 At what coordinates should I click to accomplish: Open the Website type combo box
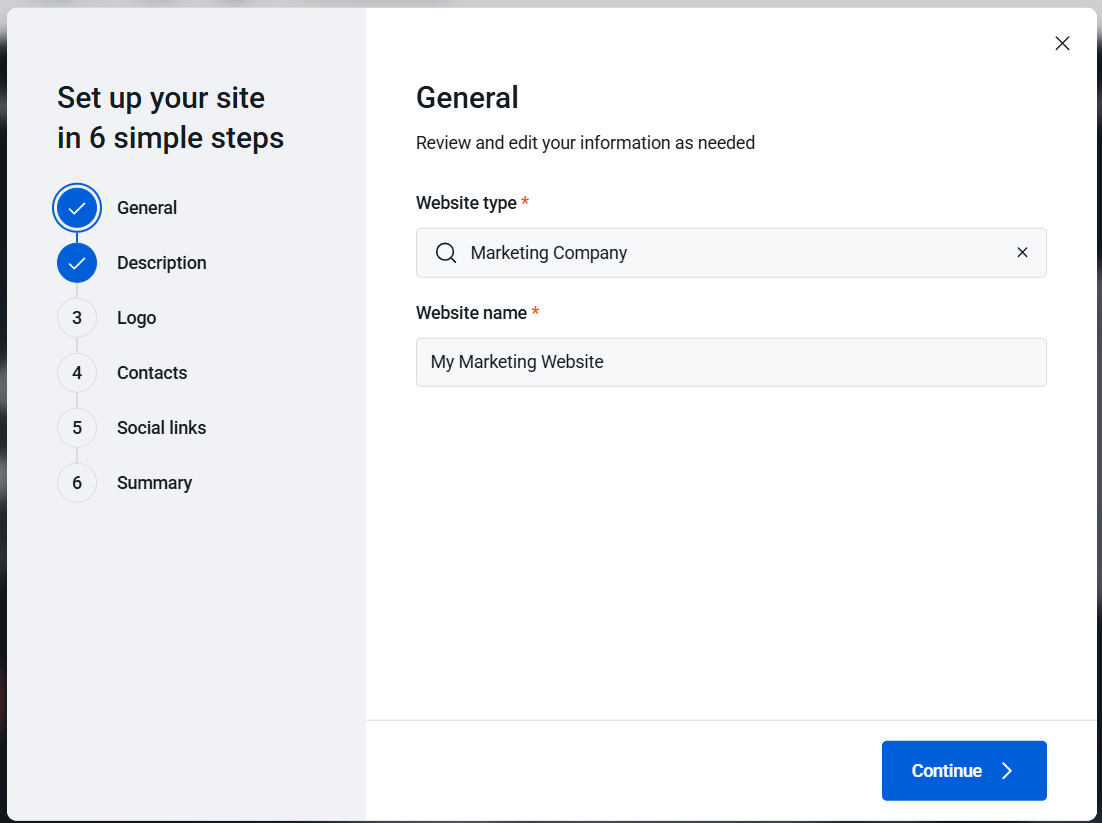tap(730, 253)
